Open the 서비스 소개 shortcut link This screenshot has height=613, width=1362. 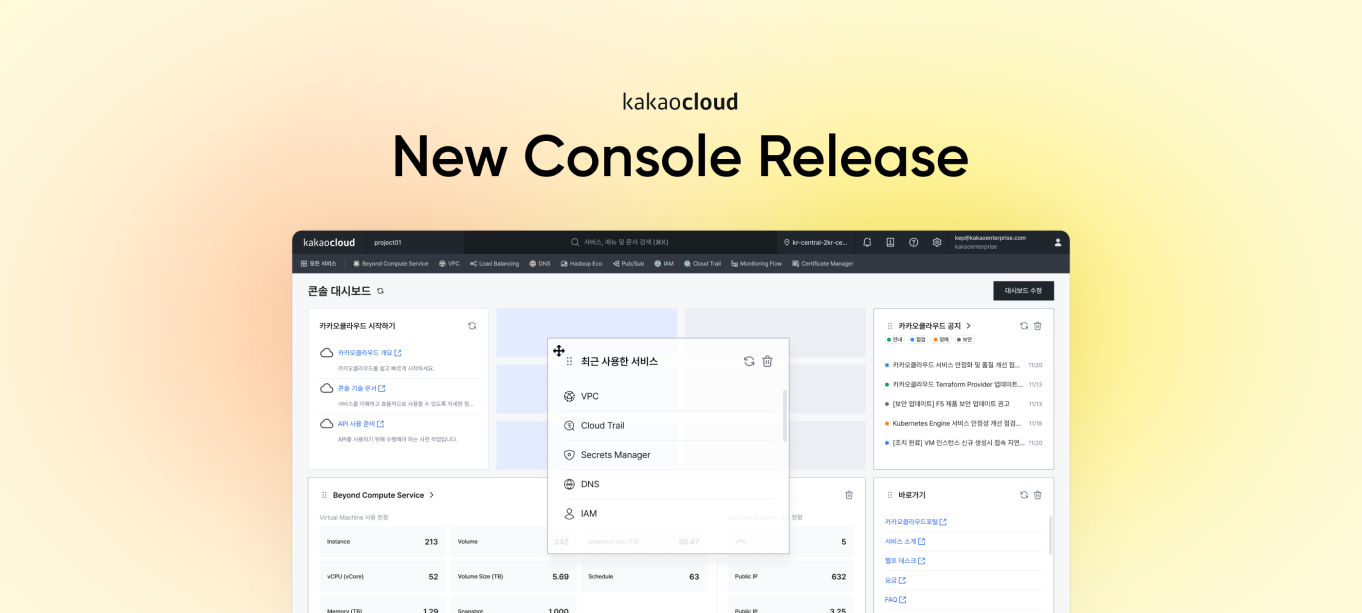(x=905, y=541)
